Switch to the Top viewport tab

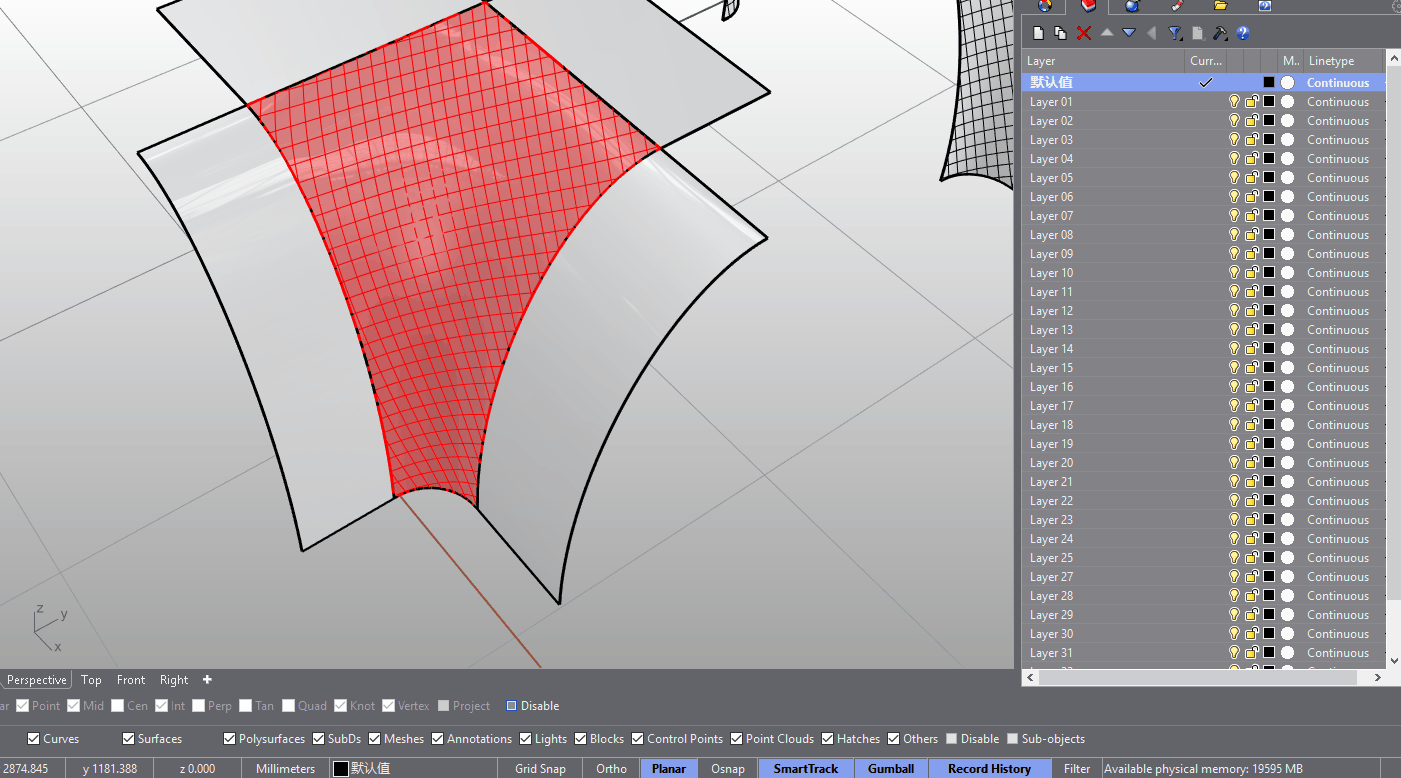coord(91,680)
